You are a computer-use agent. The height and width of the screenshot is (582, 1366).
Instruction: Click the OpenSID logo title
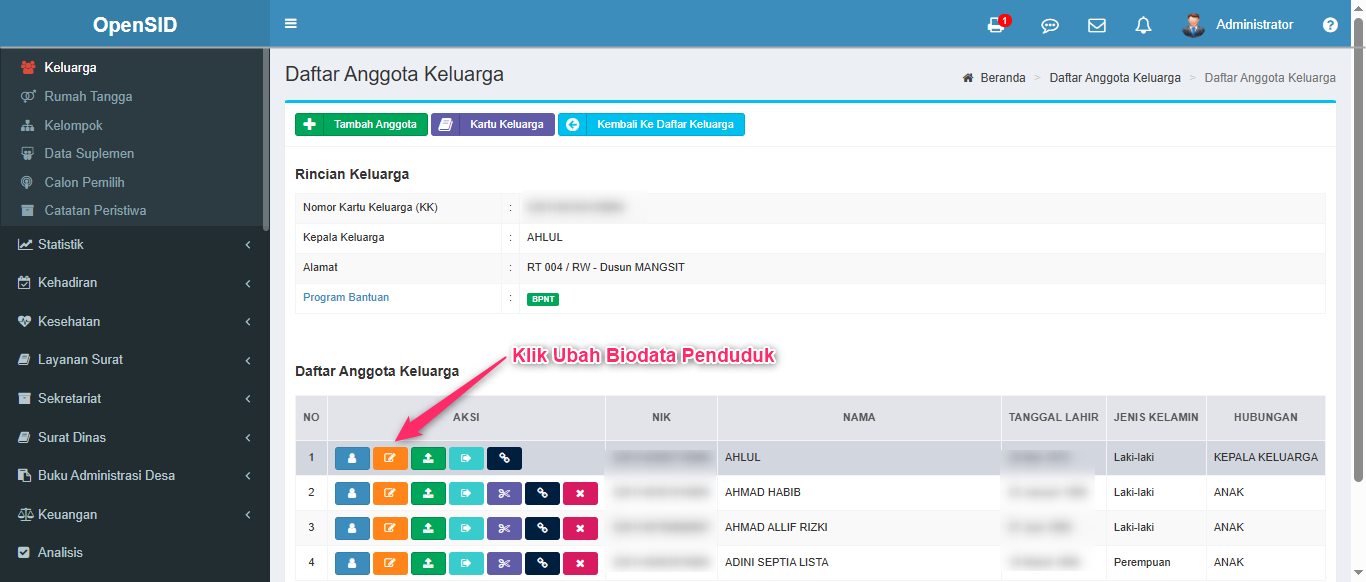[135, 25]
